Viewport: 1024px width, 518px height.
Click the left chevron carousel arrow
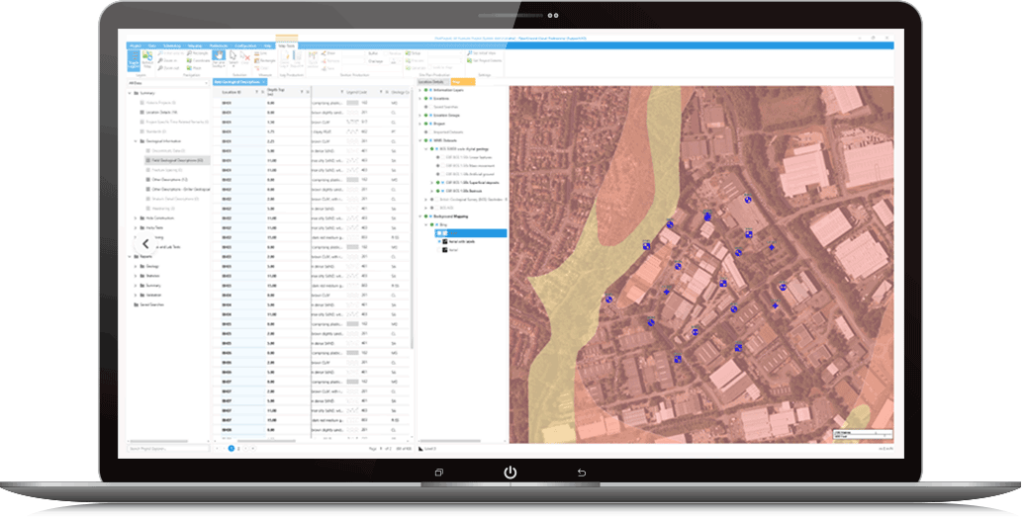[x=146, y=243]
